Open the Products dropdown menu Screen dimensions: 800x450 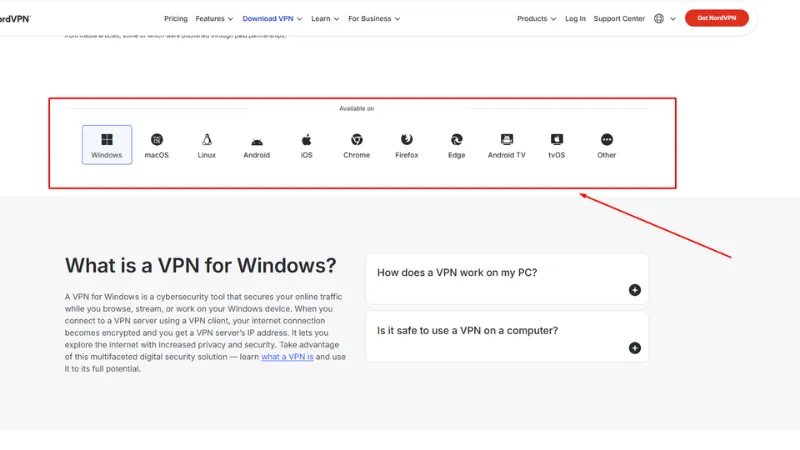pos(536,18)
